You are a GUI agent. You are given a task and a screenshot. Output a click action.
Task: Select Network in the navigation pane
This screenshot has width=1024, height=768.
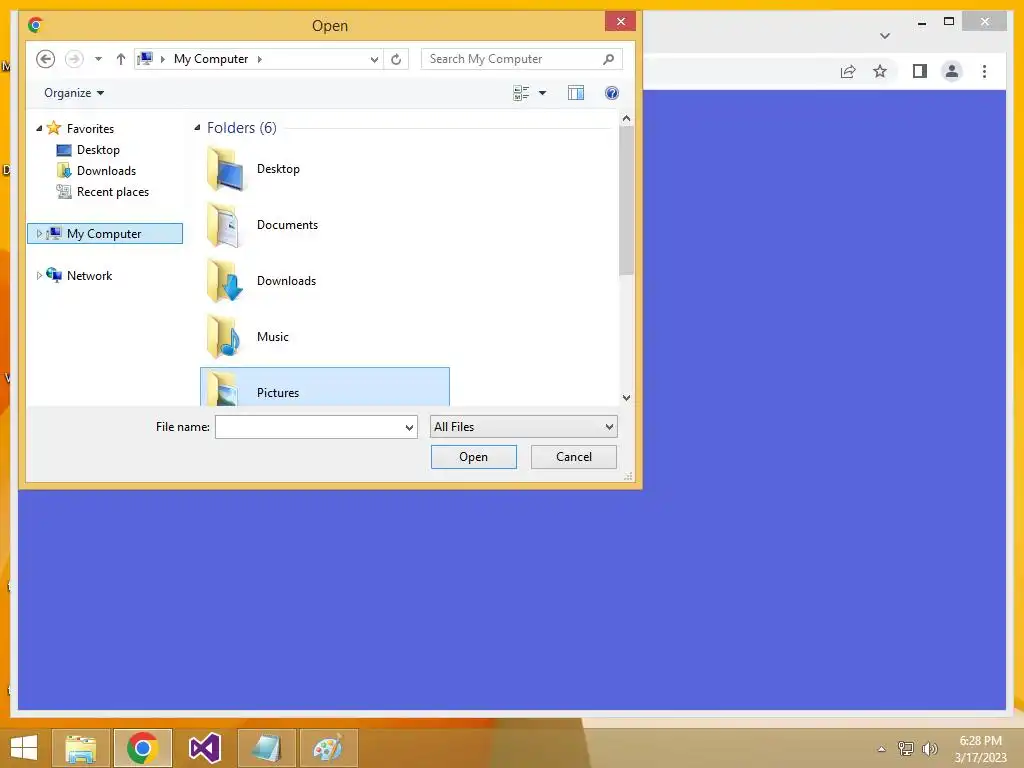point(89,276)
